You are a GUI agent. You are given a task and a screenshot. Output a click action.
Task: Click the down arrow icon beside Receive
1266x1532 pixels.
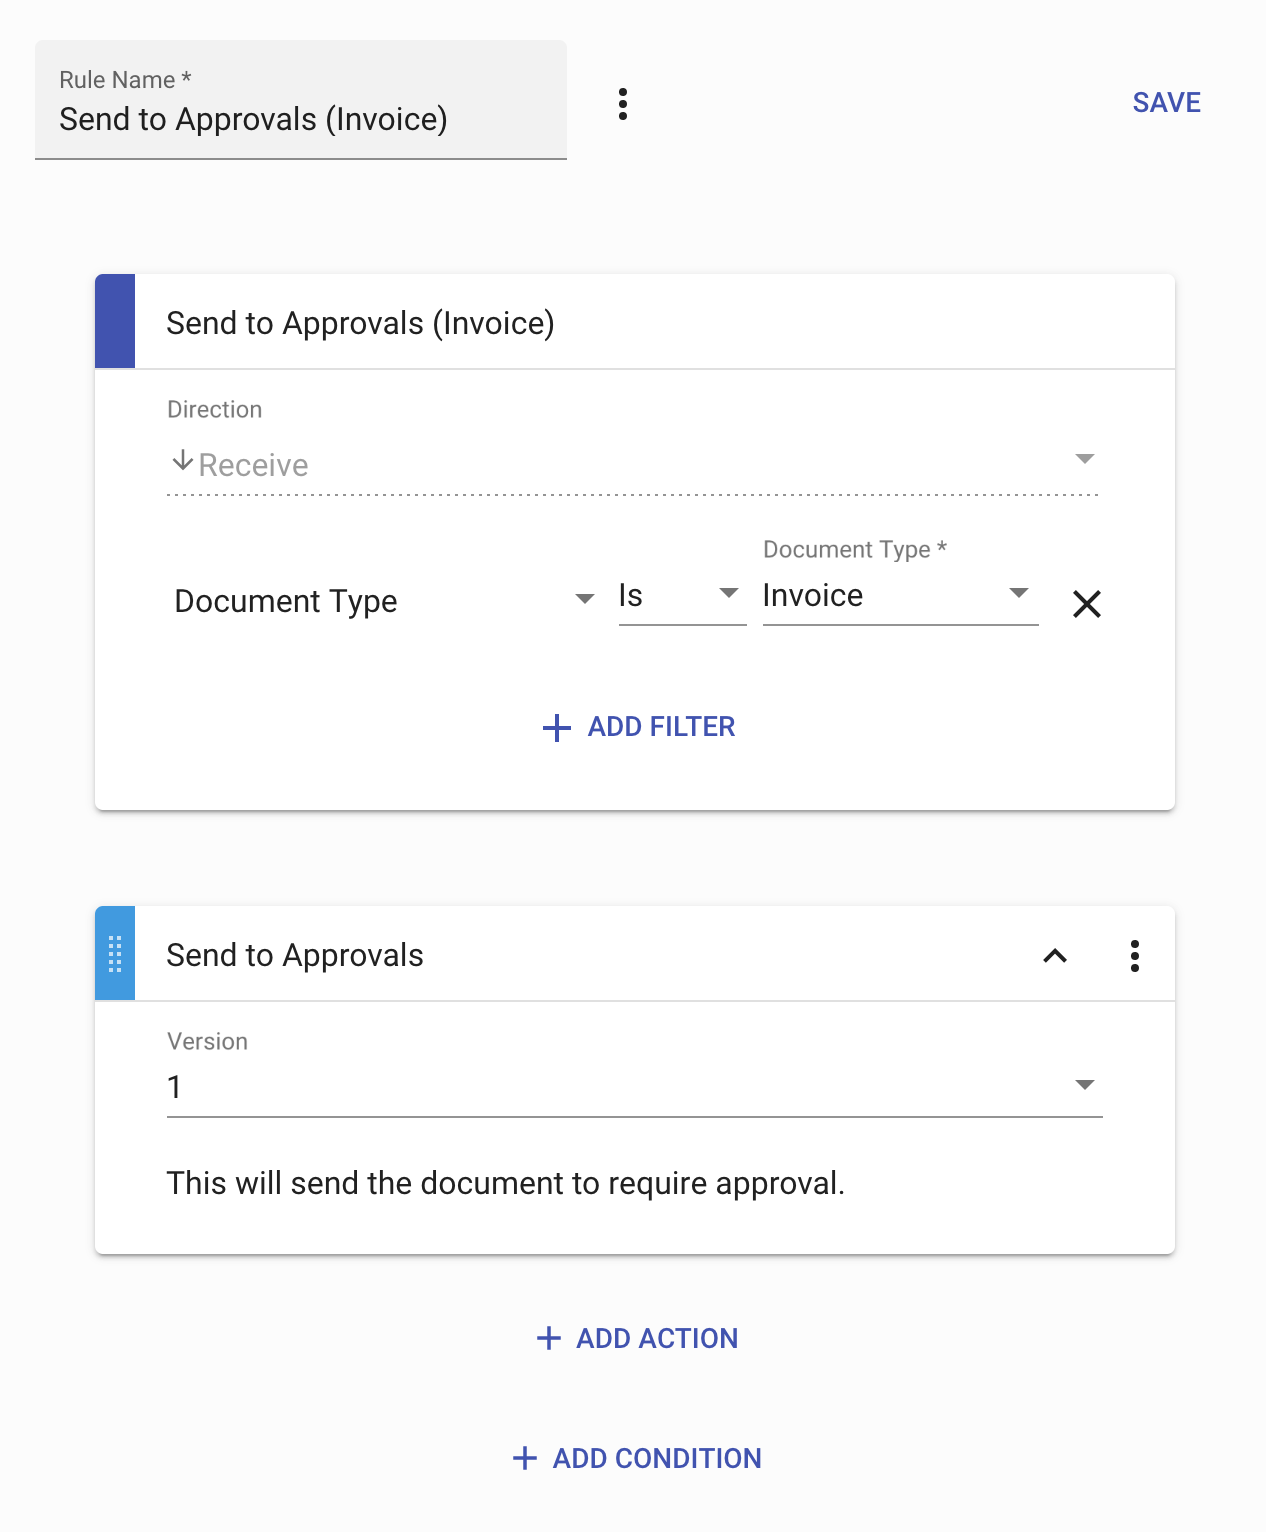183,462
